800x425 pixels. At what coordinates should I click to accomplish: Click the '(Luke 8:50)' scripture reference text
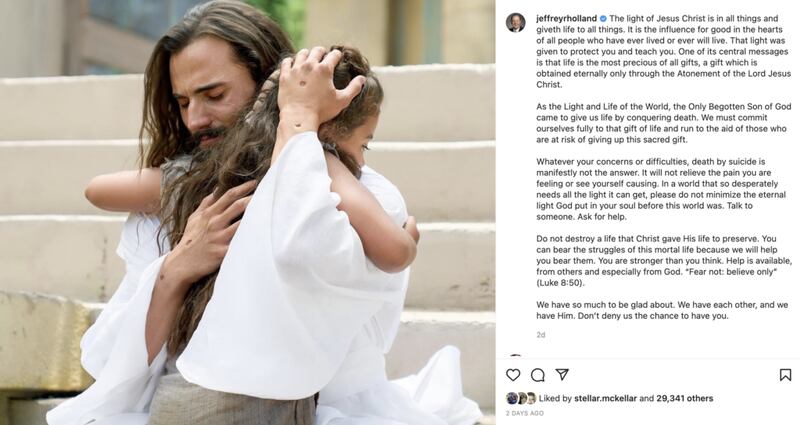pyautogui.click(x=561, y=283)
